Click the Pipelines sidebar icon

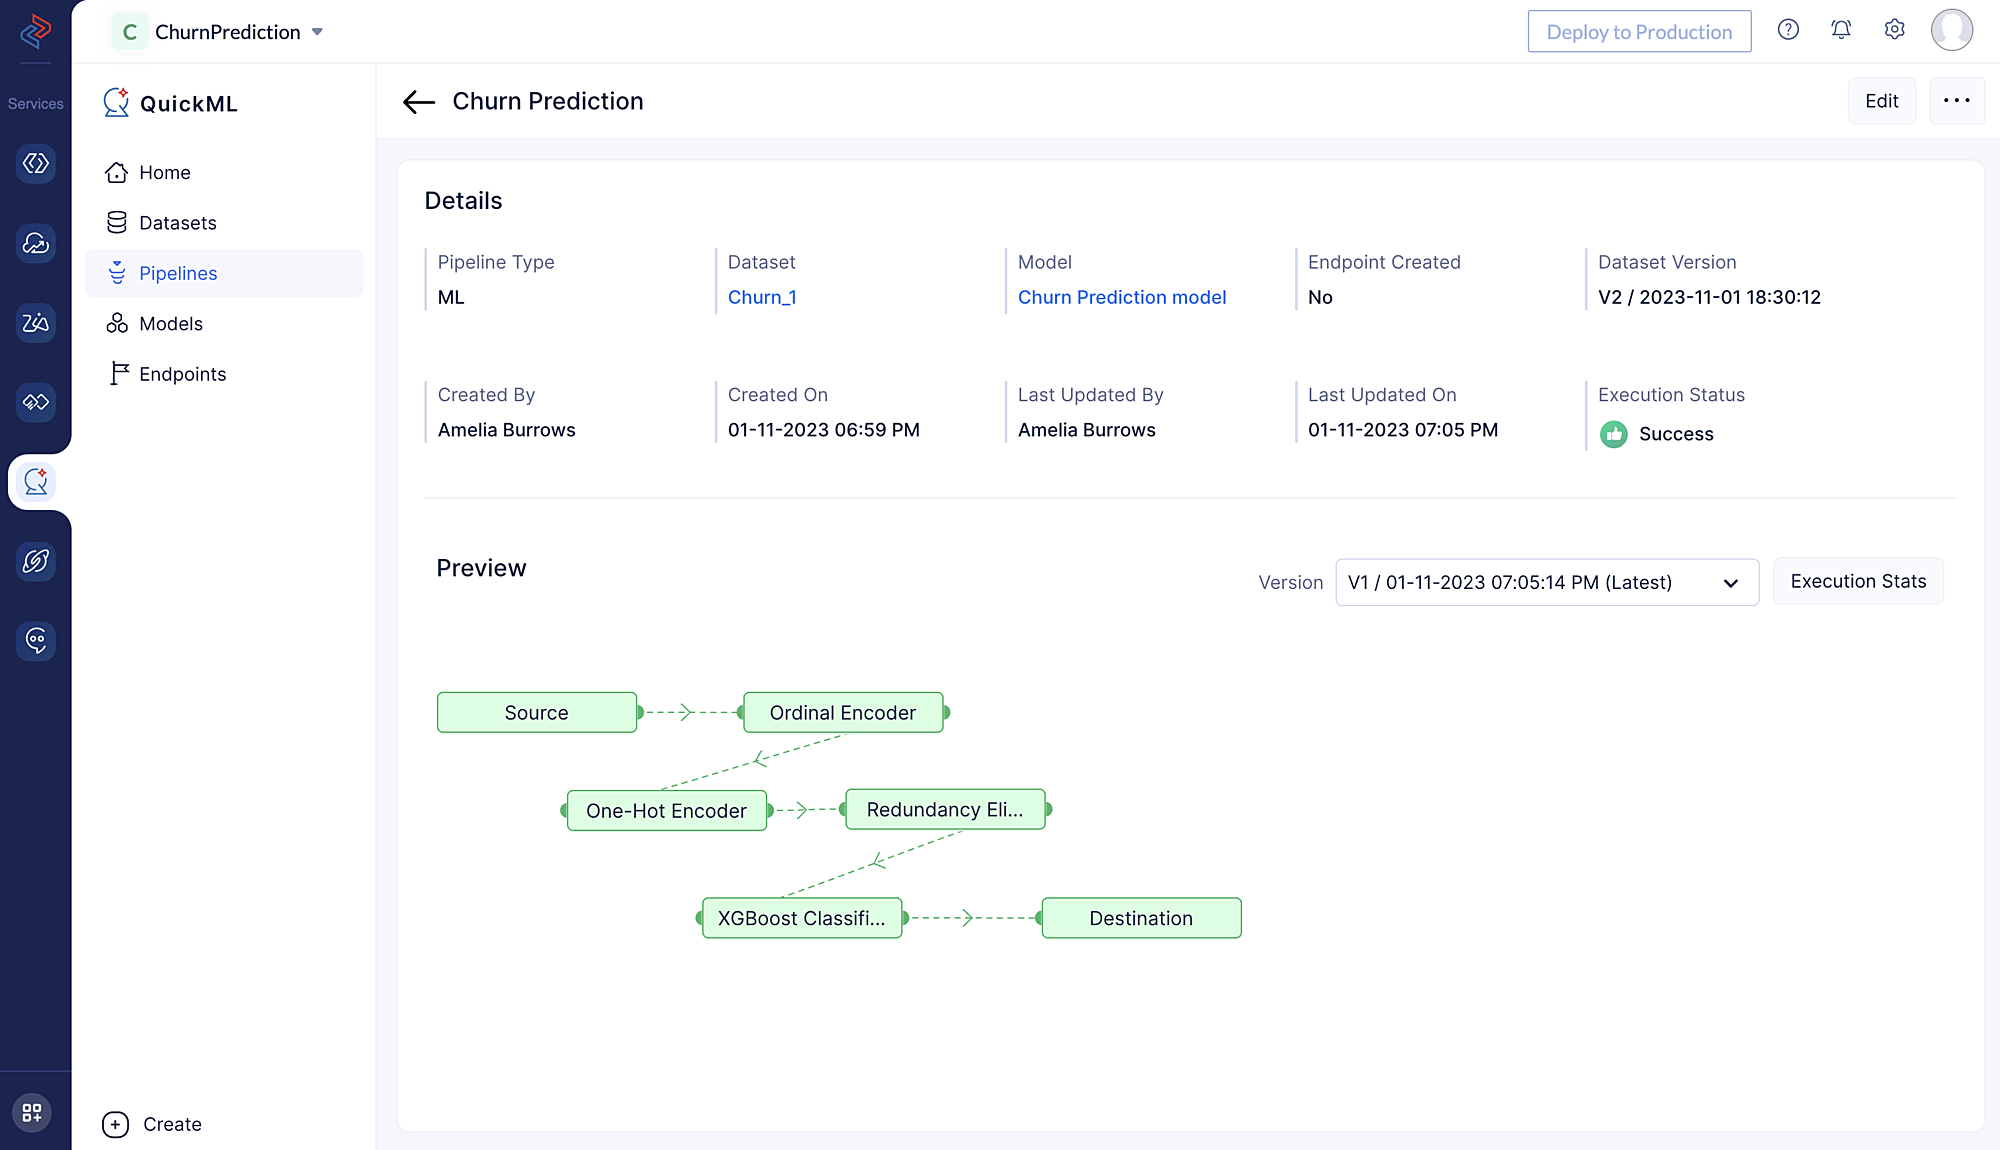click(117, 272)
